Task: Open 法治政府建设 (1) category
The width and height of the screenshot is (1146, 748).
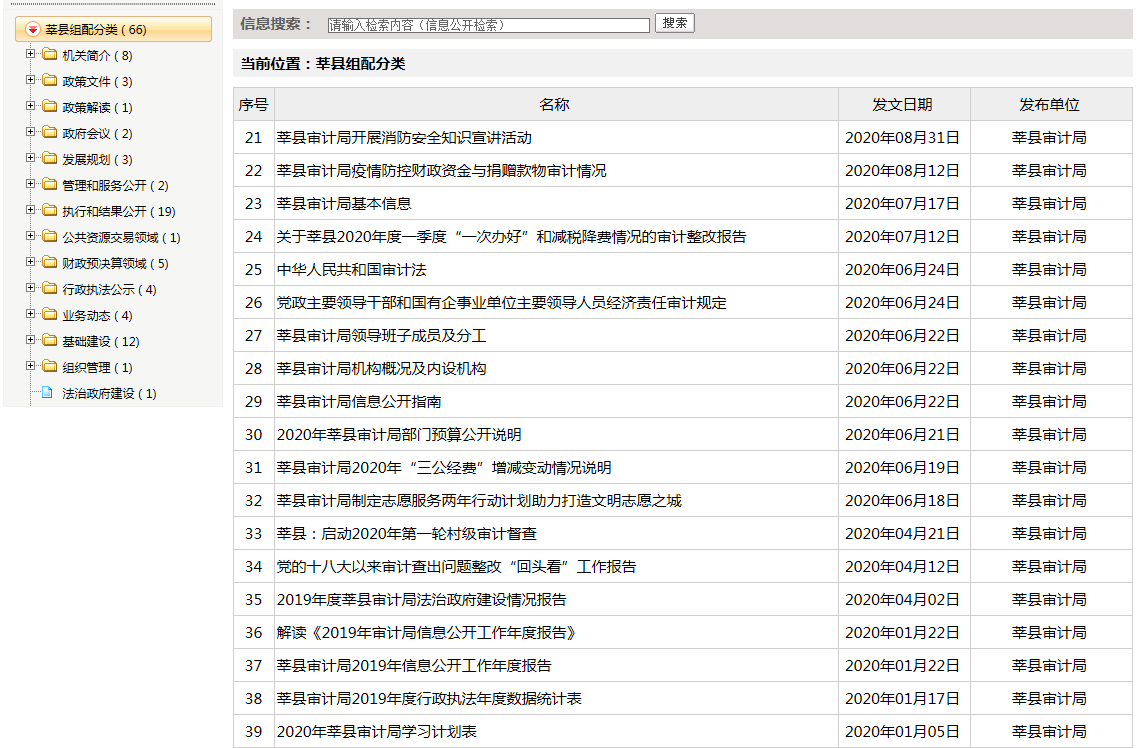Action: pyautogui.click(x=109, y=393)
